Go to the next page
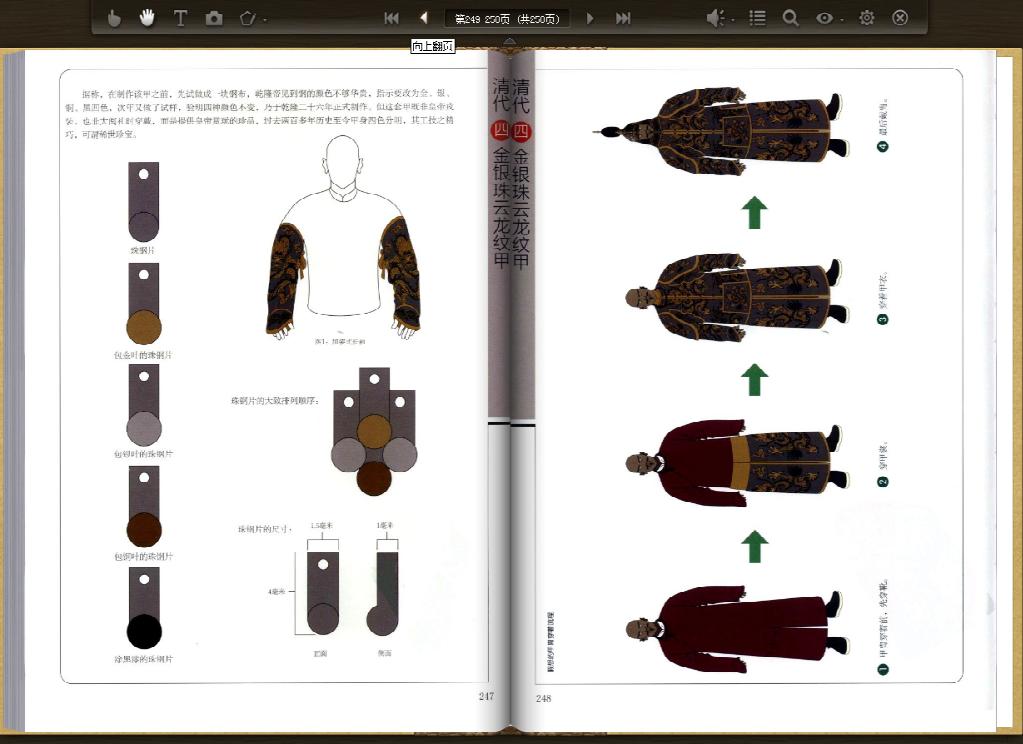 [x=590, y=18]
